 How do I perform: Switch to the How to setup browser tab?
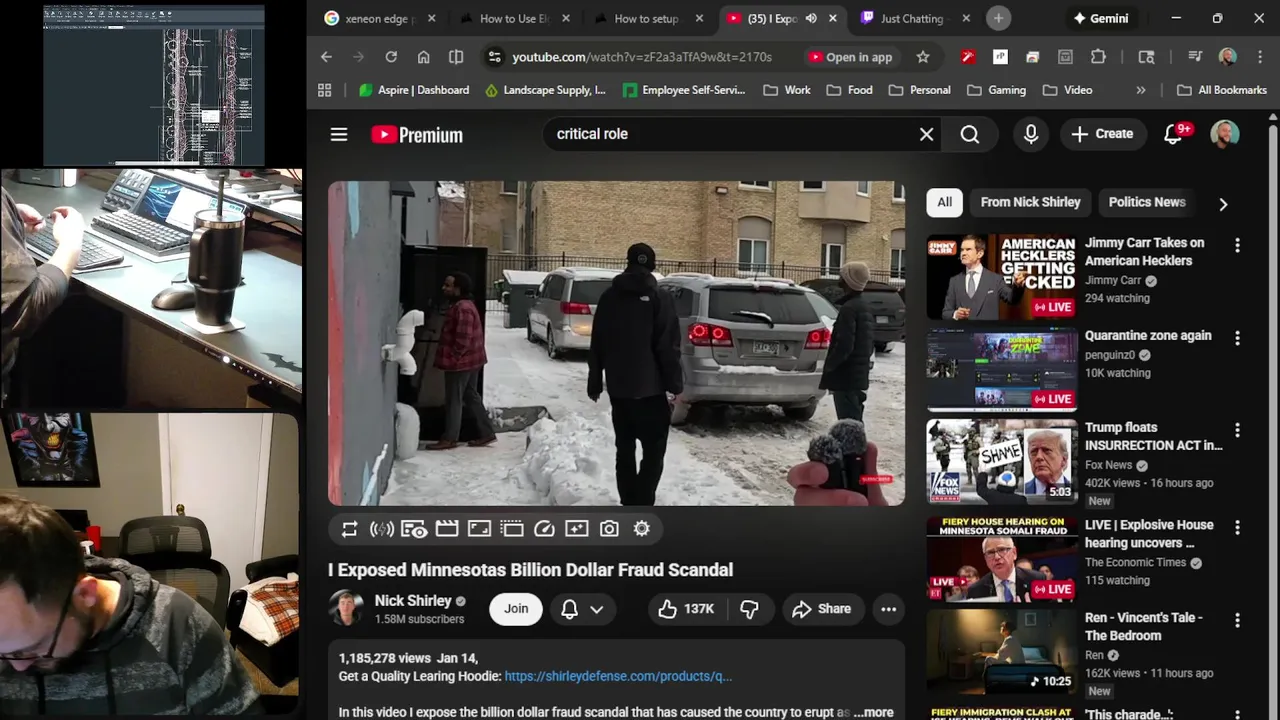click(647, 18)
